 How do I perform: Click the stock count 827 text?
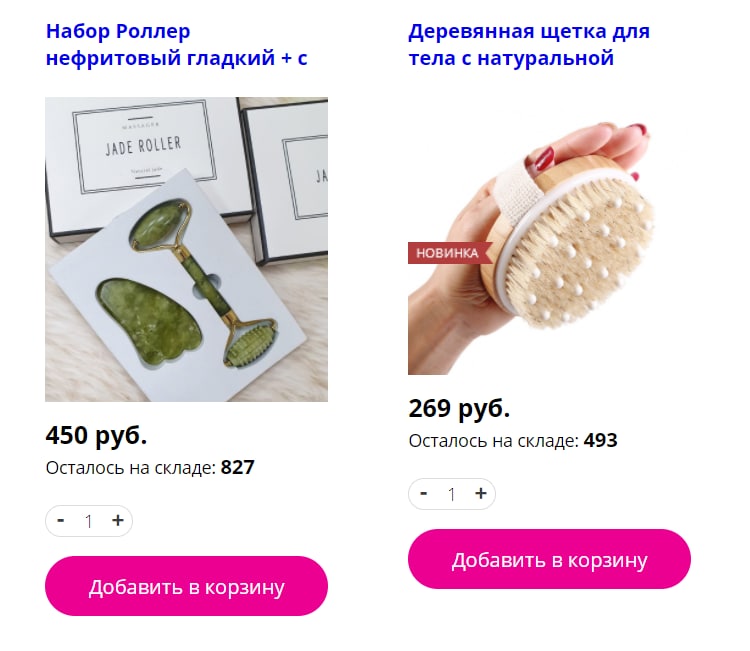click(x=238, y=467)
